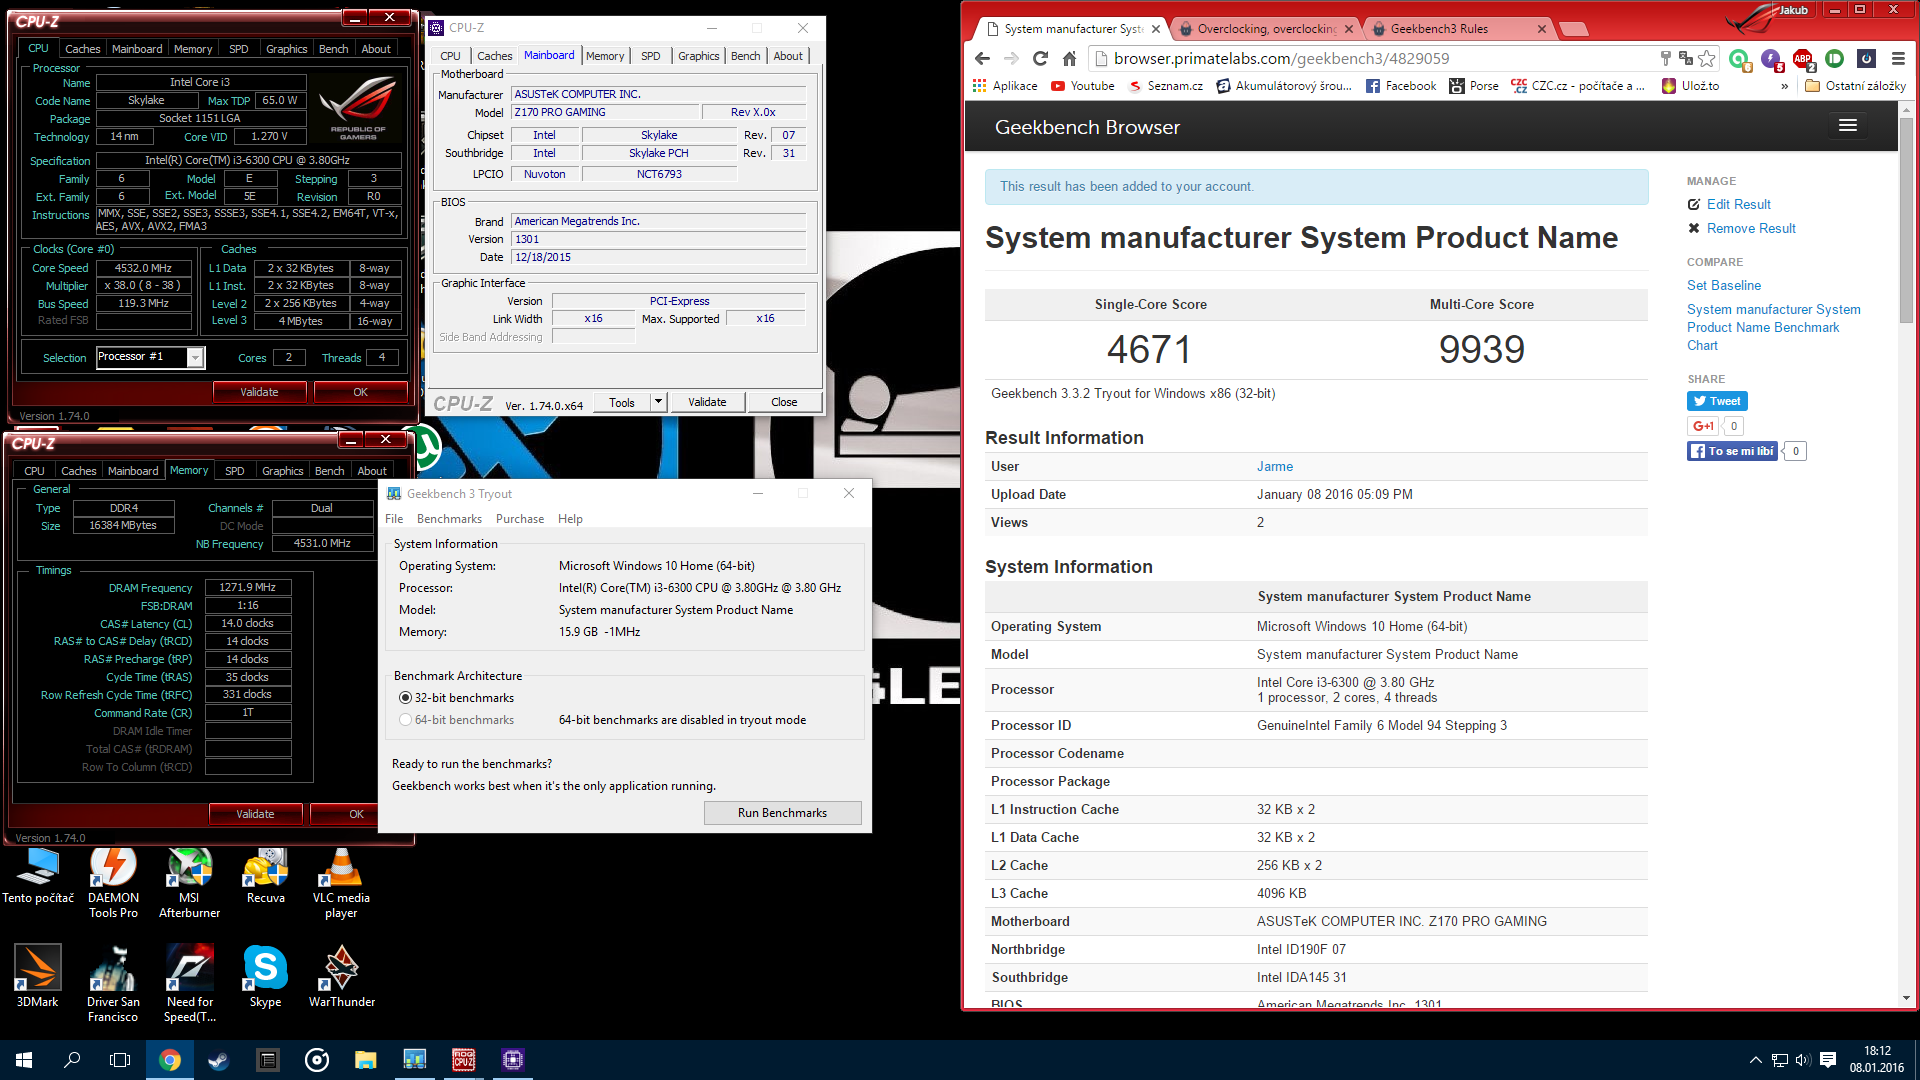
Task: Launch VLC media player shortcut
Action: click(341, 883)
